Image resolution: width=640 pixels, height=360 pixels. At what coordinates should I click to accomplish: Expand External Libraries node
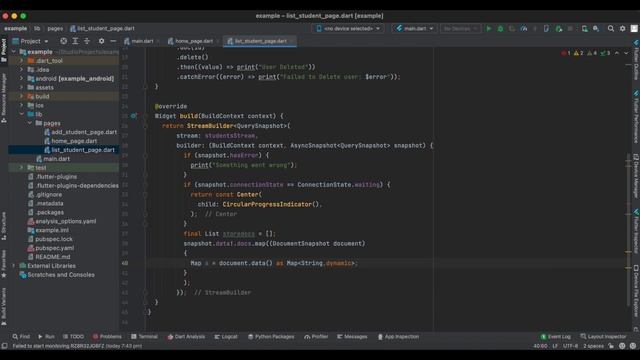[x=14, y=266]
